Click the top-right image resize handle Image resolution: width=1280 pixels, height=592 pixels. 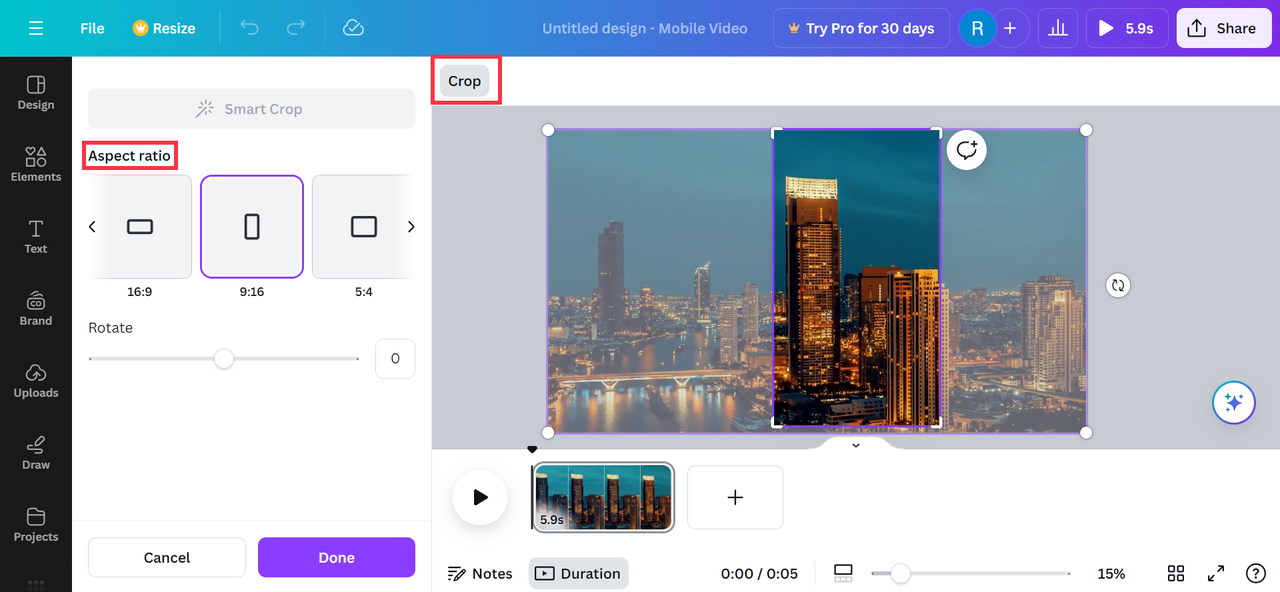1086,130
